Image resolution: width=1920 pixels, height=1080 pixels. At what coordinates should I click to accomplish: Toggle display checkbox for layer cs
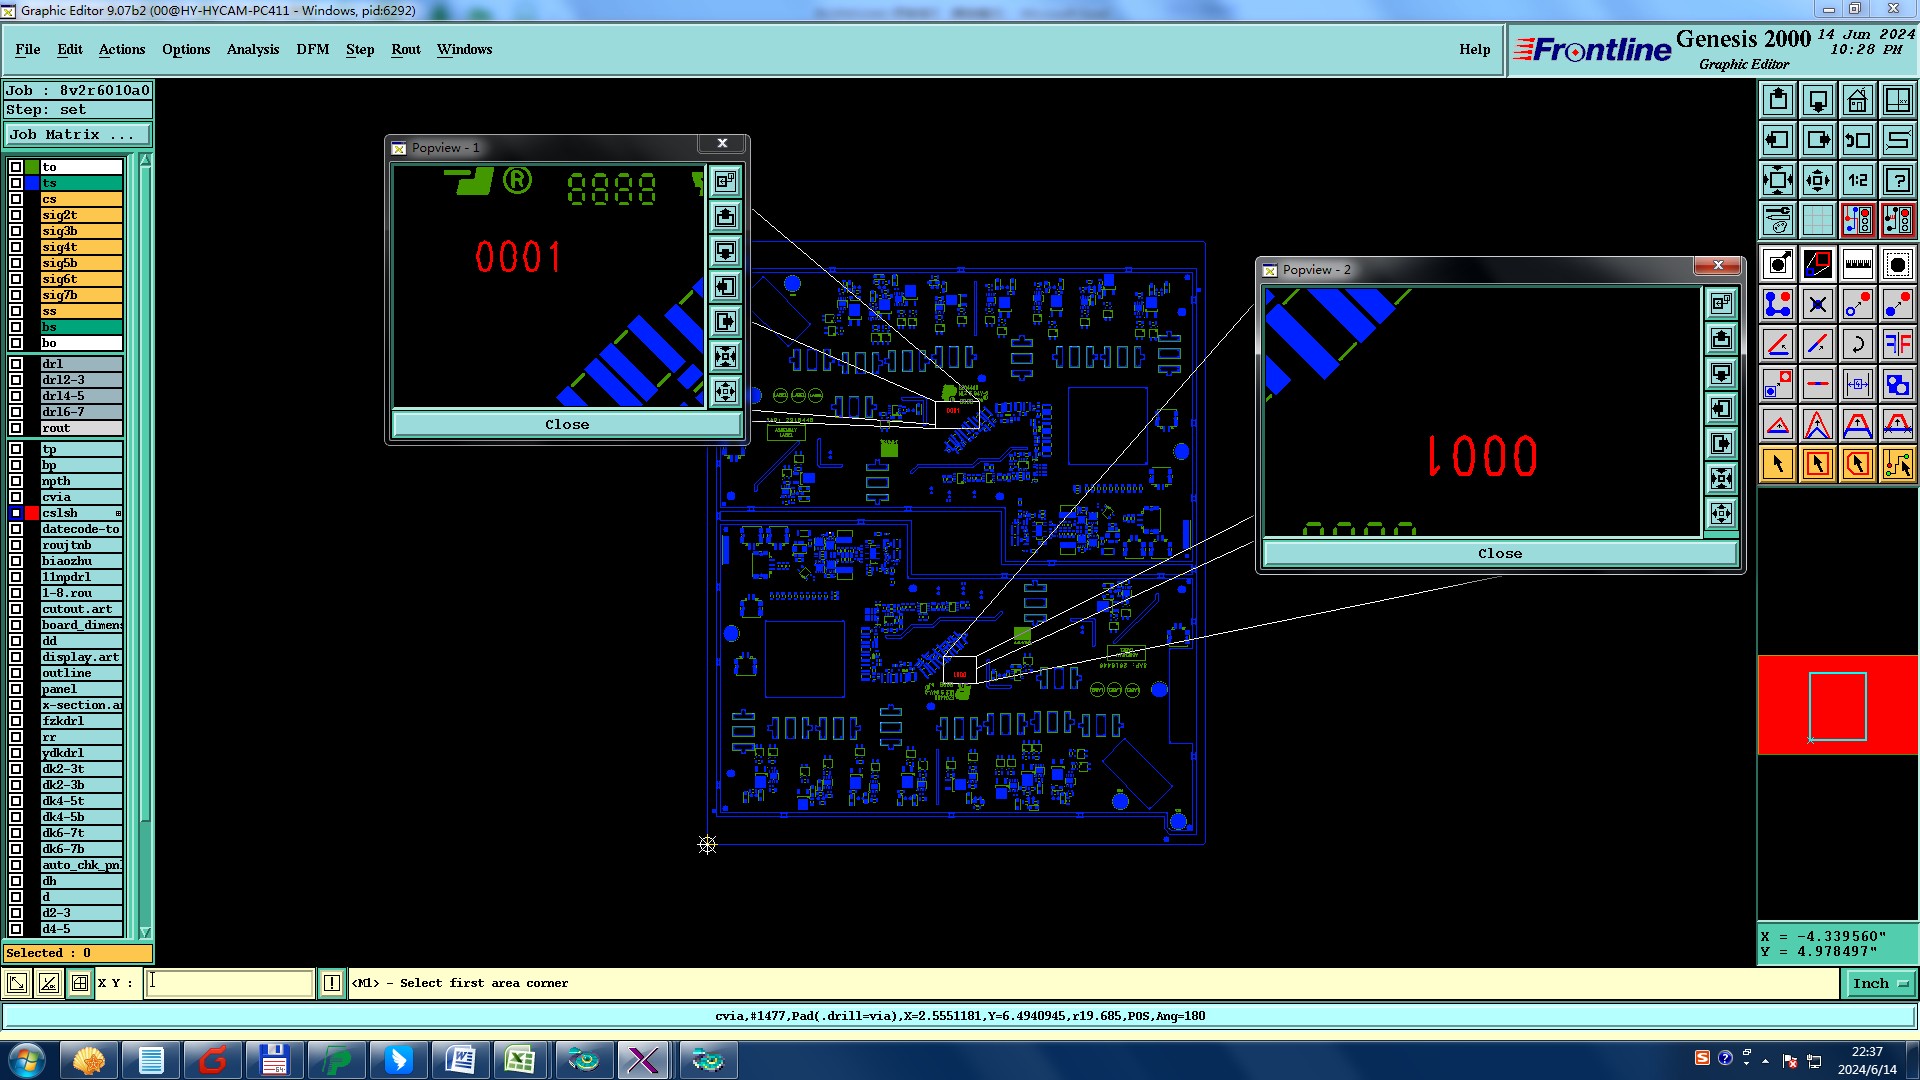pos(16,199)
